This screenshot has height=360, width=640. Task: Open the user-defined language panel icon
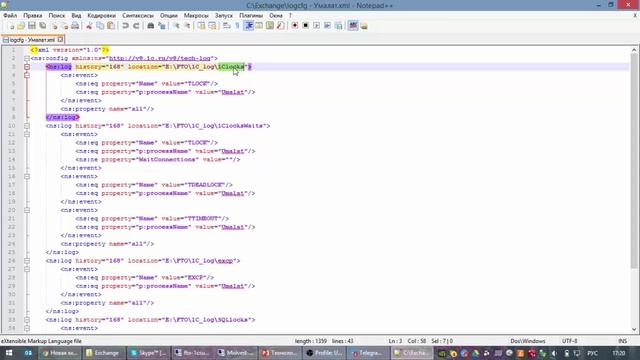tap(259, 26)
